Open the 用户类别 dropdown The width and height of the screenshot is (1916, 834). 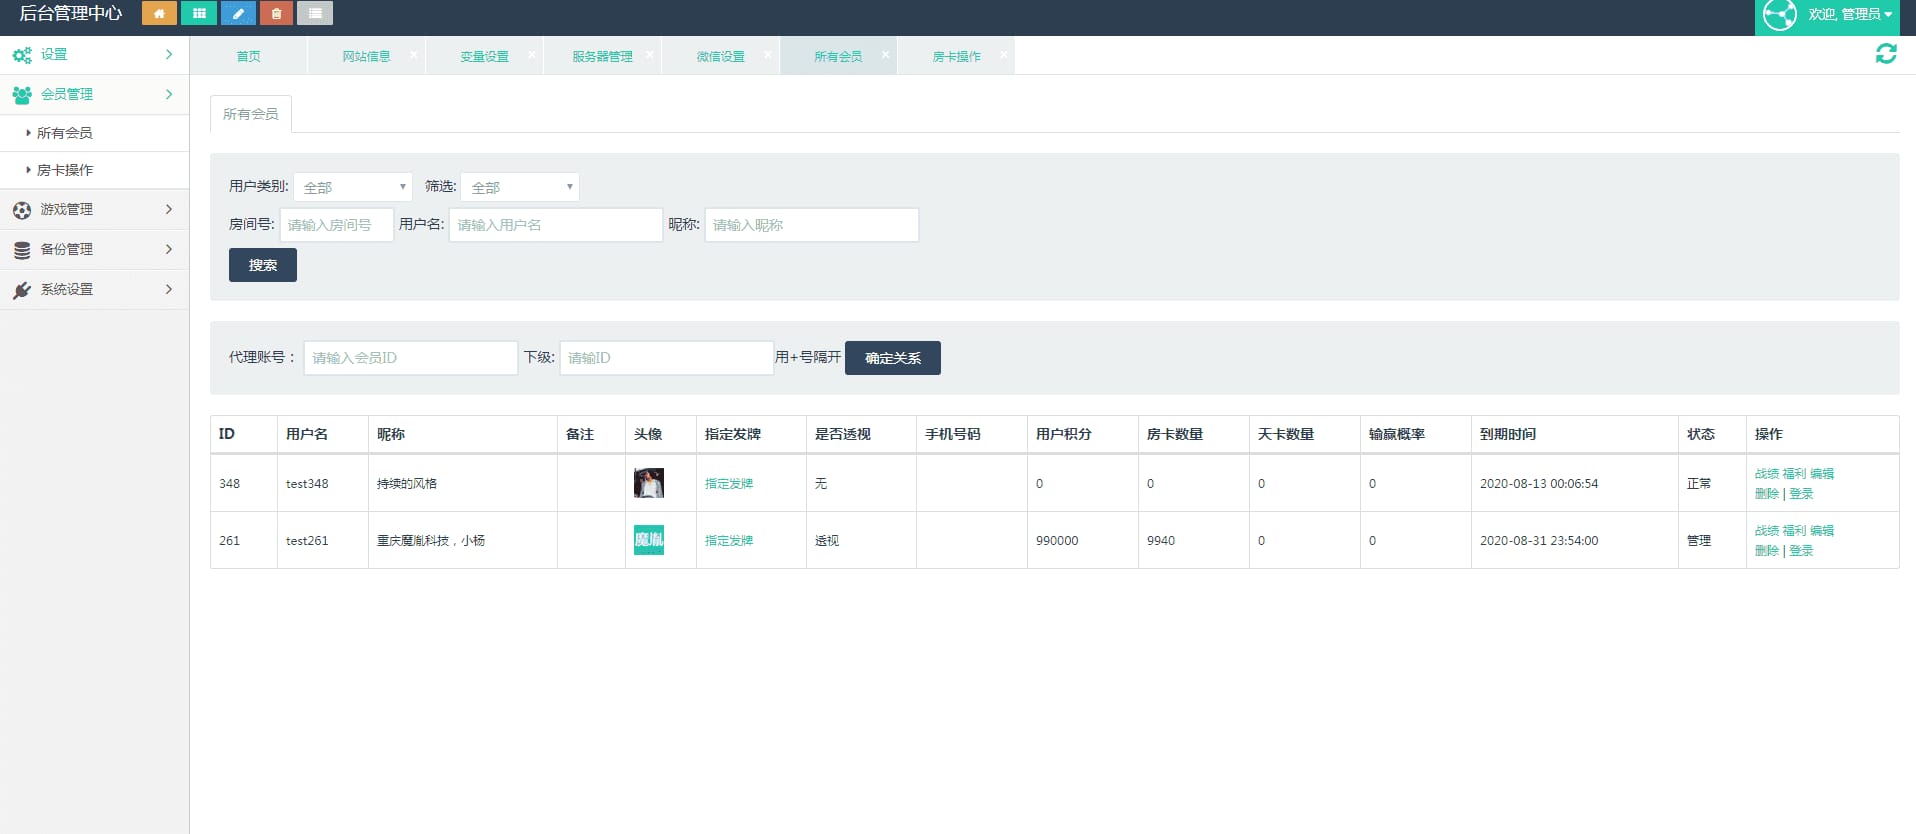click(x=353, y=187)
